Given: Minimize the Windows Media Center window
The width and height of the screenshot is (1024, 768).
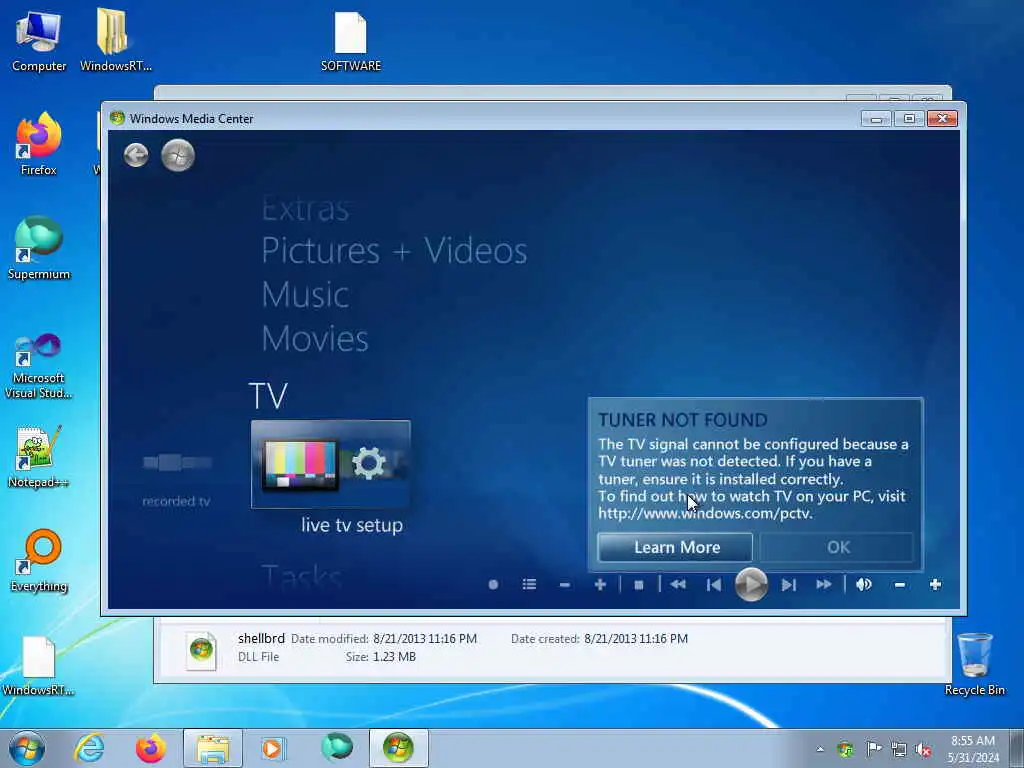Looking at the screenshot, I should click(876, 119).
